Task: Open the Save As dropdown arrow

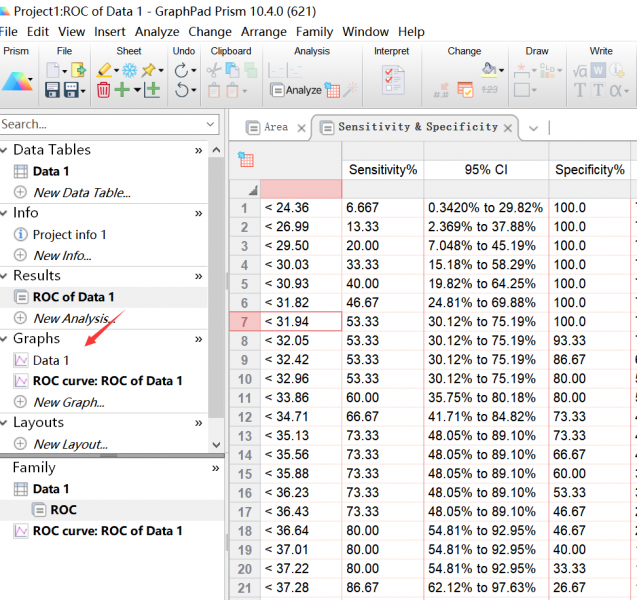Action: (x=83, y=91)
